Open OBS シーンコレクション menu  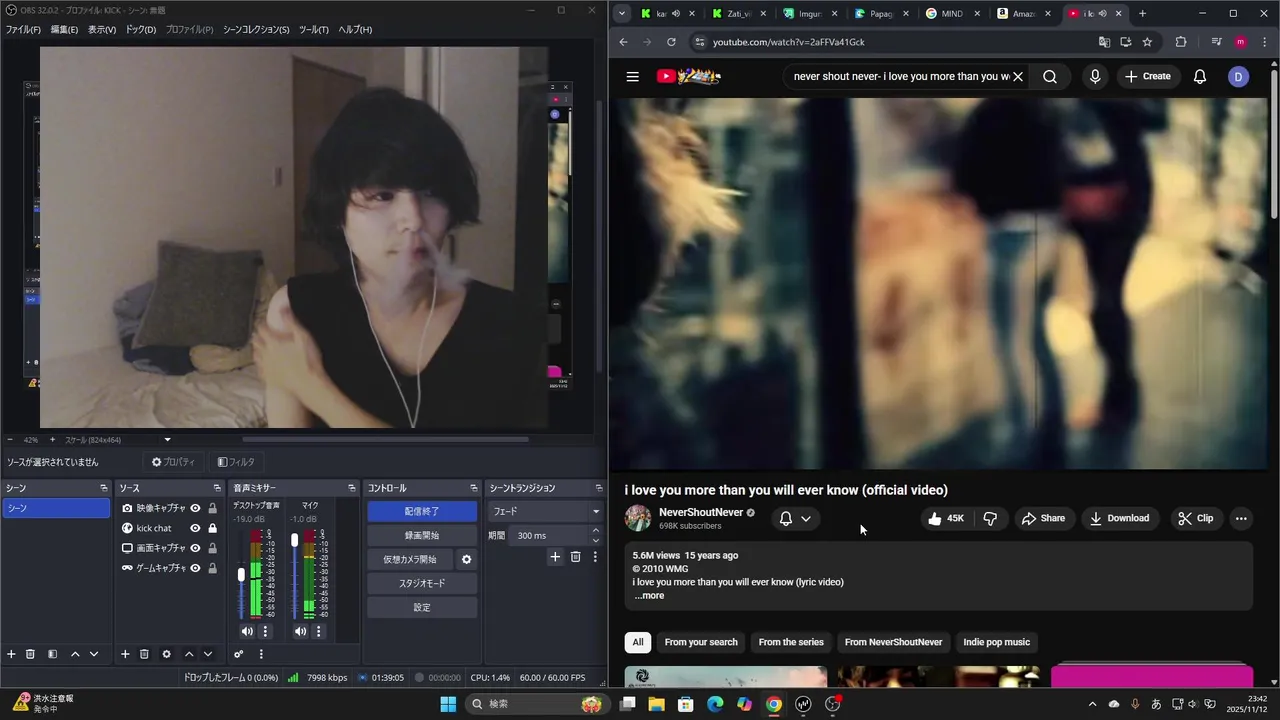(256, 29)
